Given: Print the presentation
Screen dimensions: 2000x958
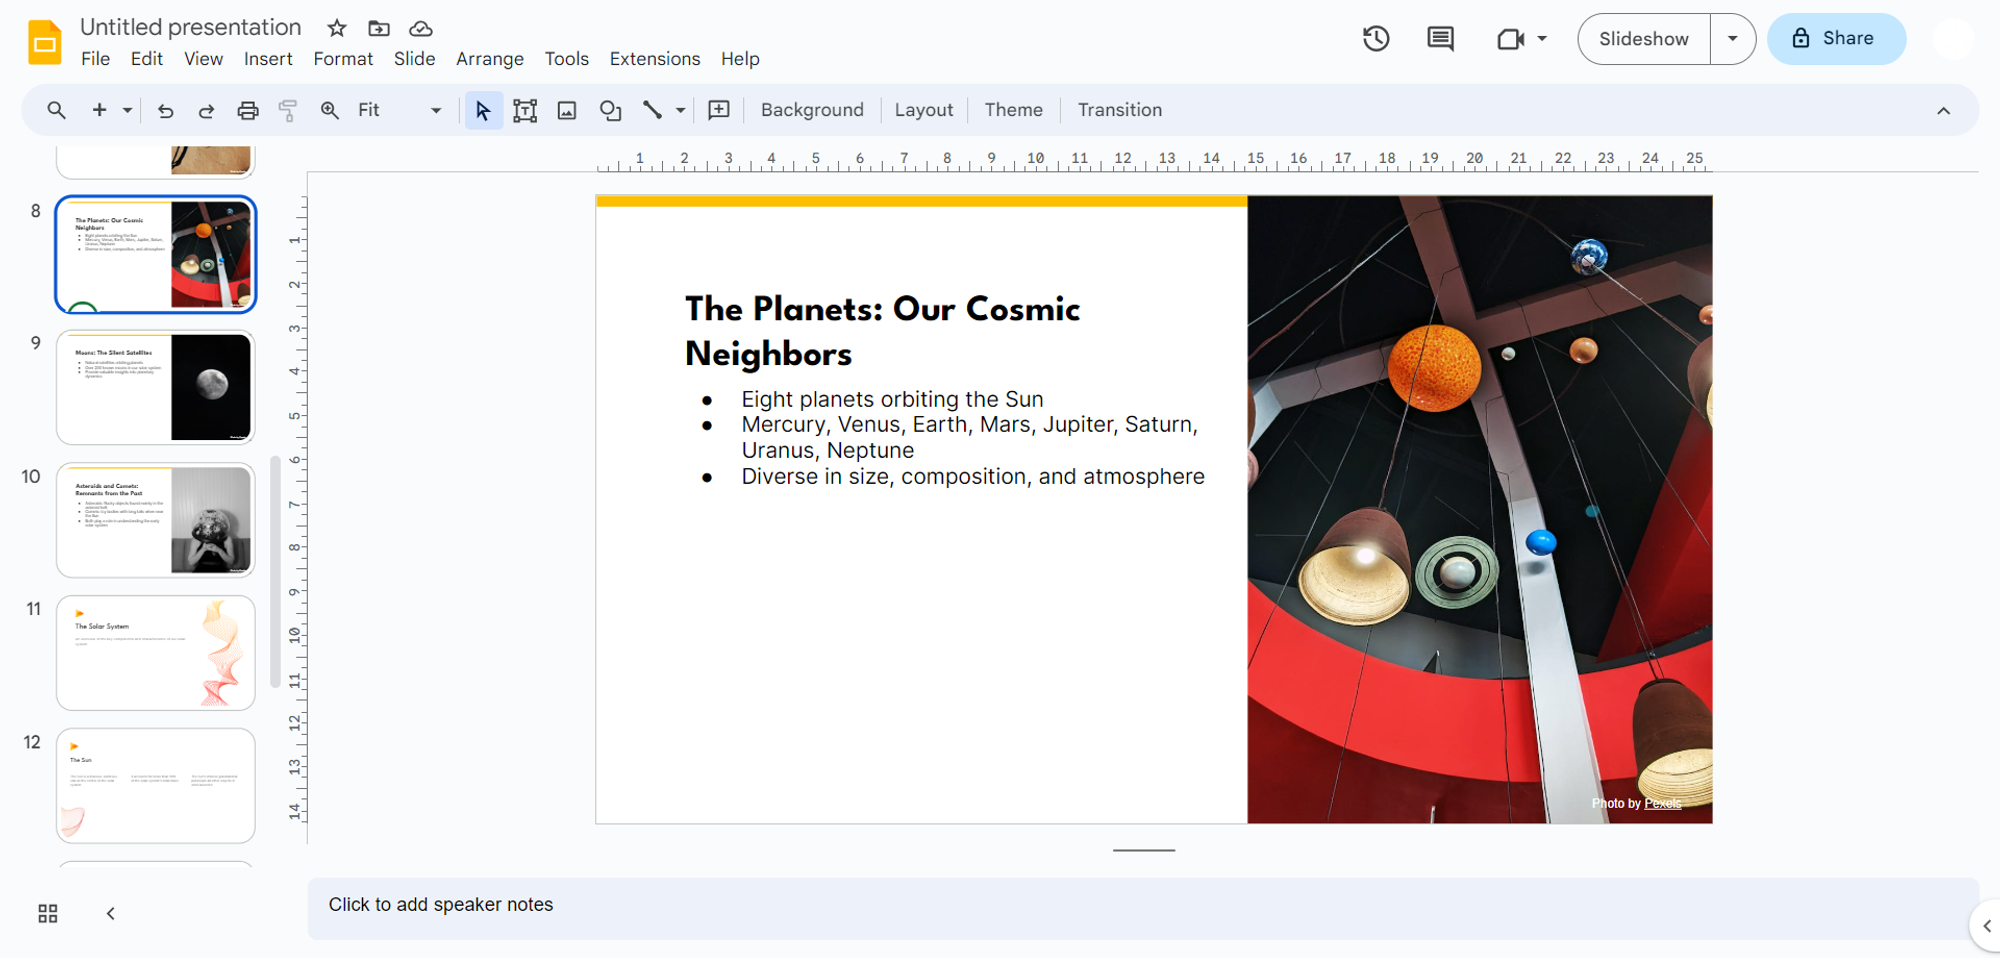Looking at the screenshot, I should pos(247,110).
